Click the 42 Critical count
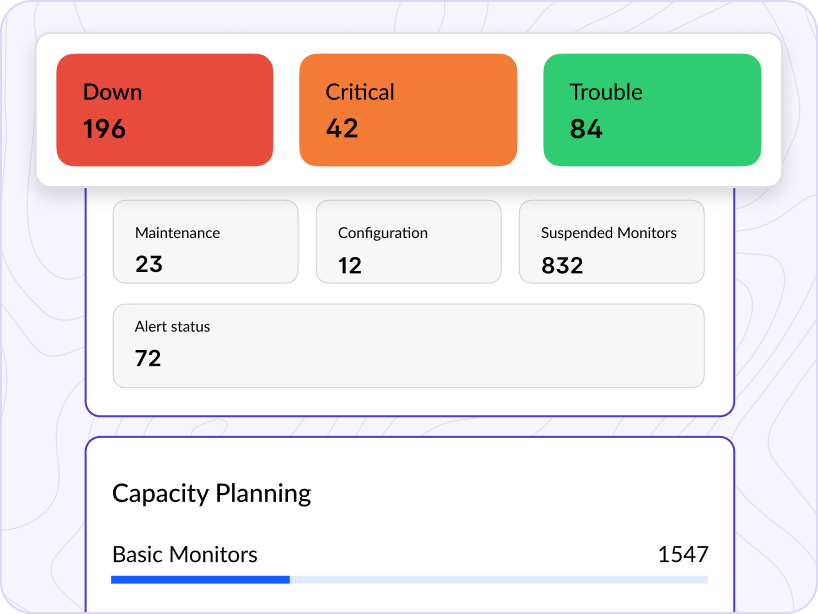Viewport: 818px width, 614px height. point(342,129)
